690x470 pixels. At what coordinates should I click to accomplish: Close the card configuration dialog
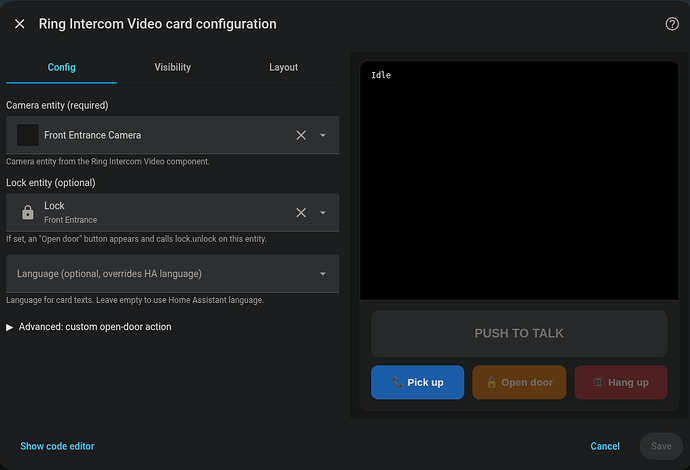pyautogui.click(x=20, y=24)
